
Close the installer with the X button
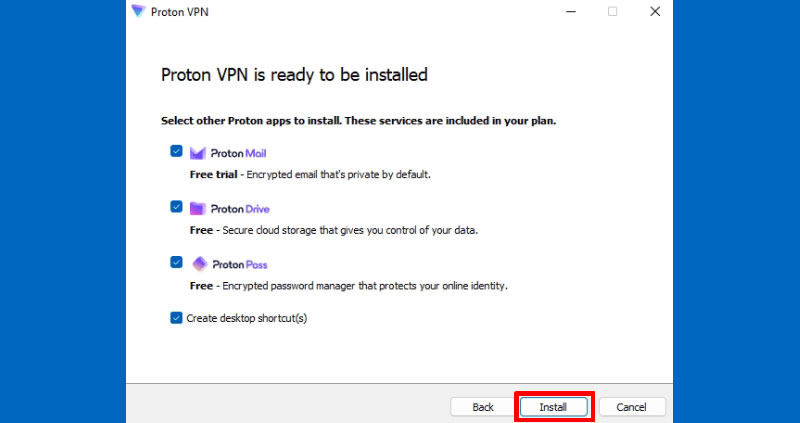pos(654,12)
